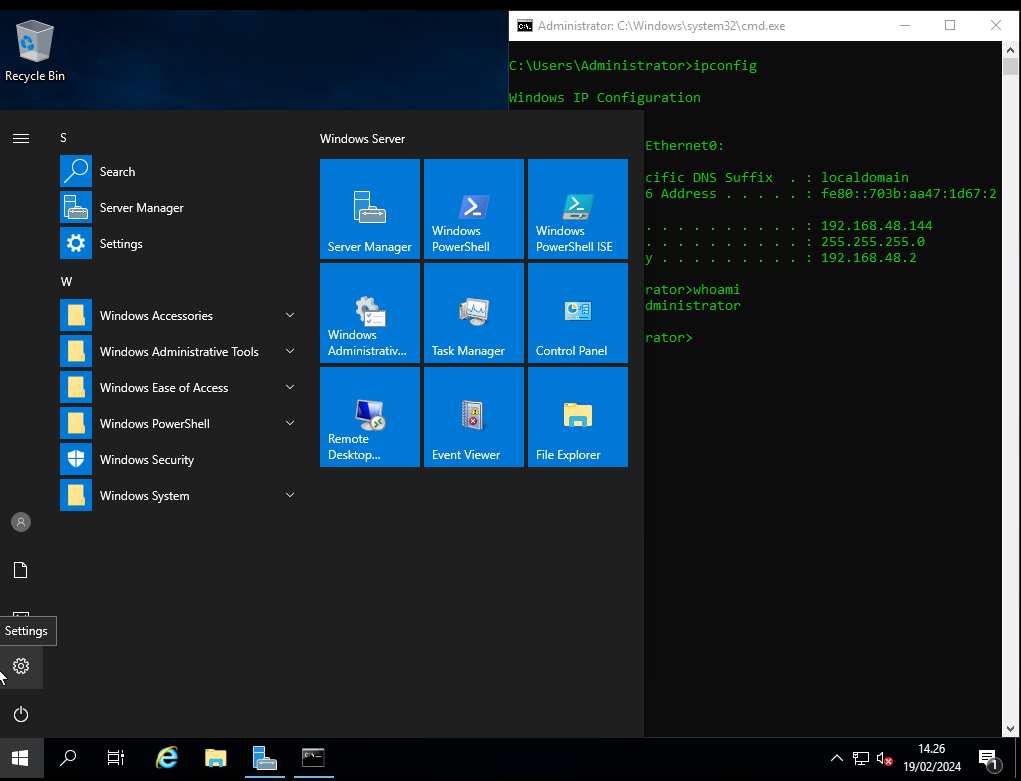Launch the Event Viewer tile

coord(473,417)
